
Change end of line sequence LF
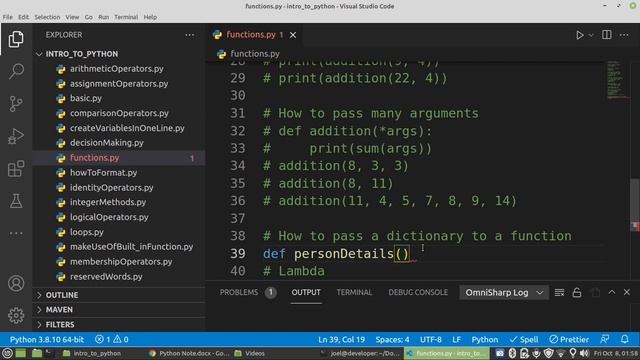(456, 340)
